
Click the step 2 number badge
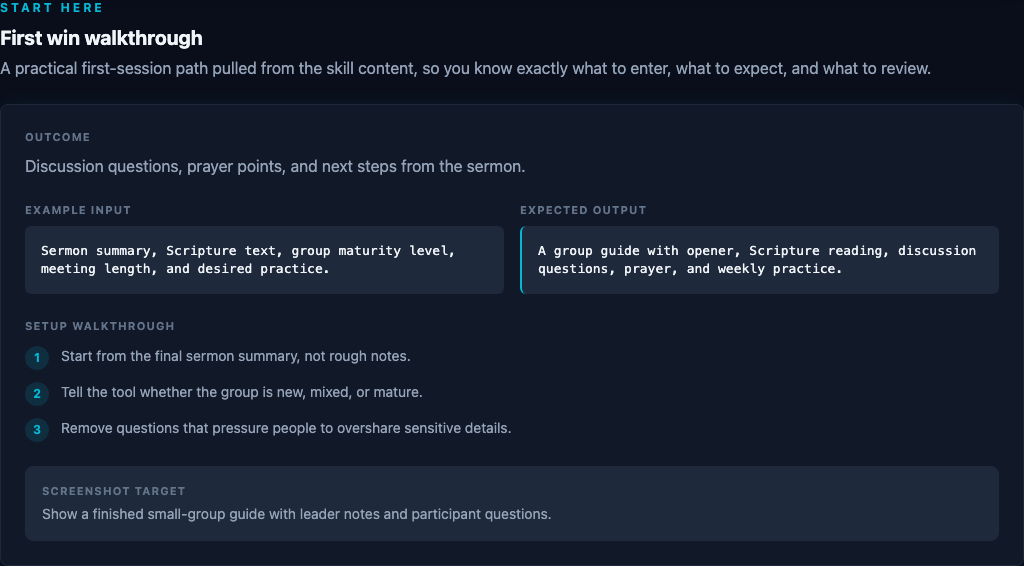coord(37,394)
